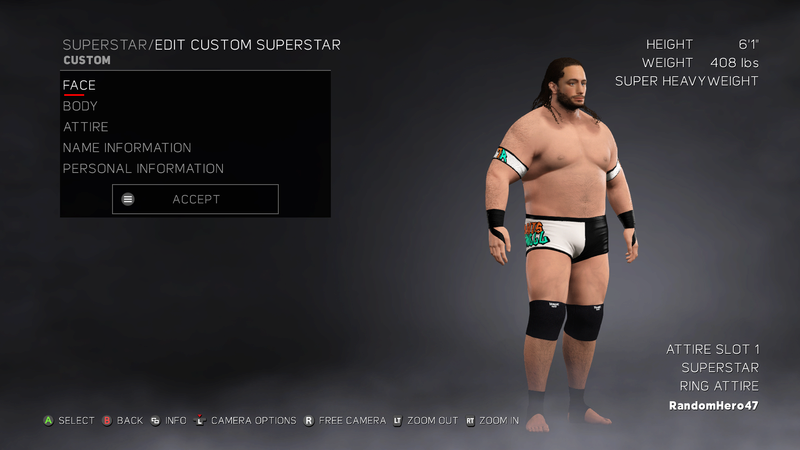Click the Info controller button icon

click(x=155, y=421)
